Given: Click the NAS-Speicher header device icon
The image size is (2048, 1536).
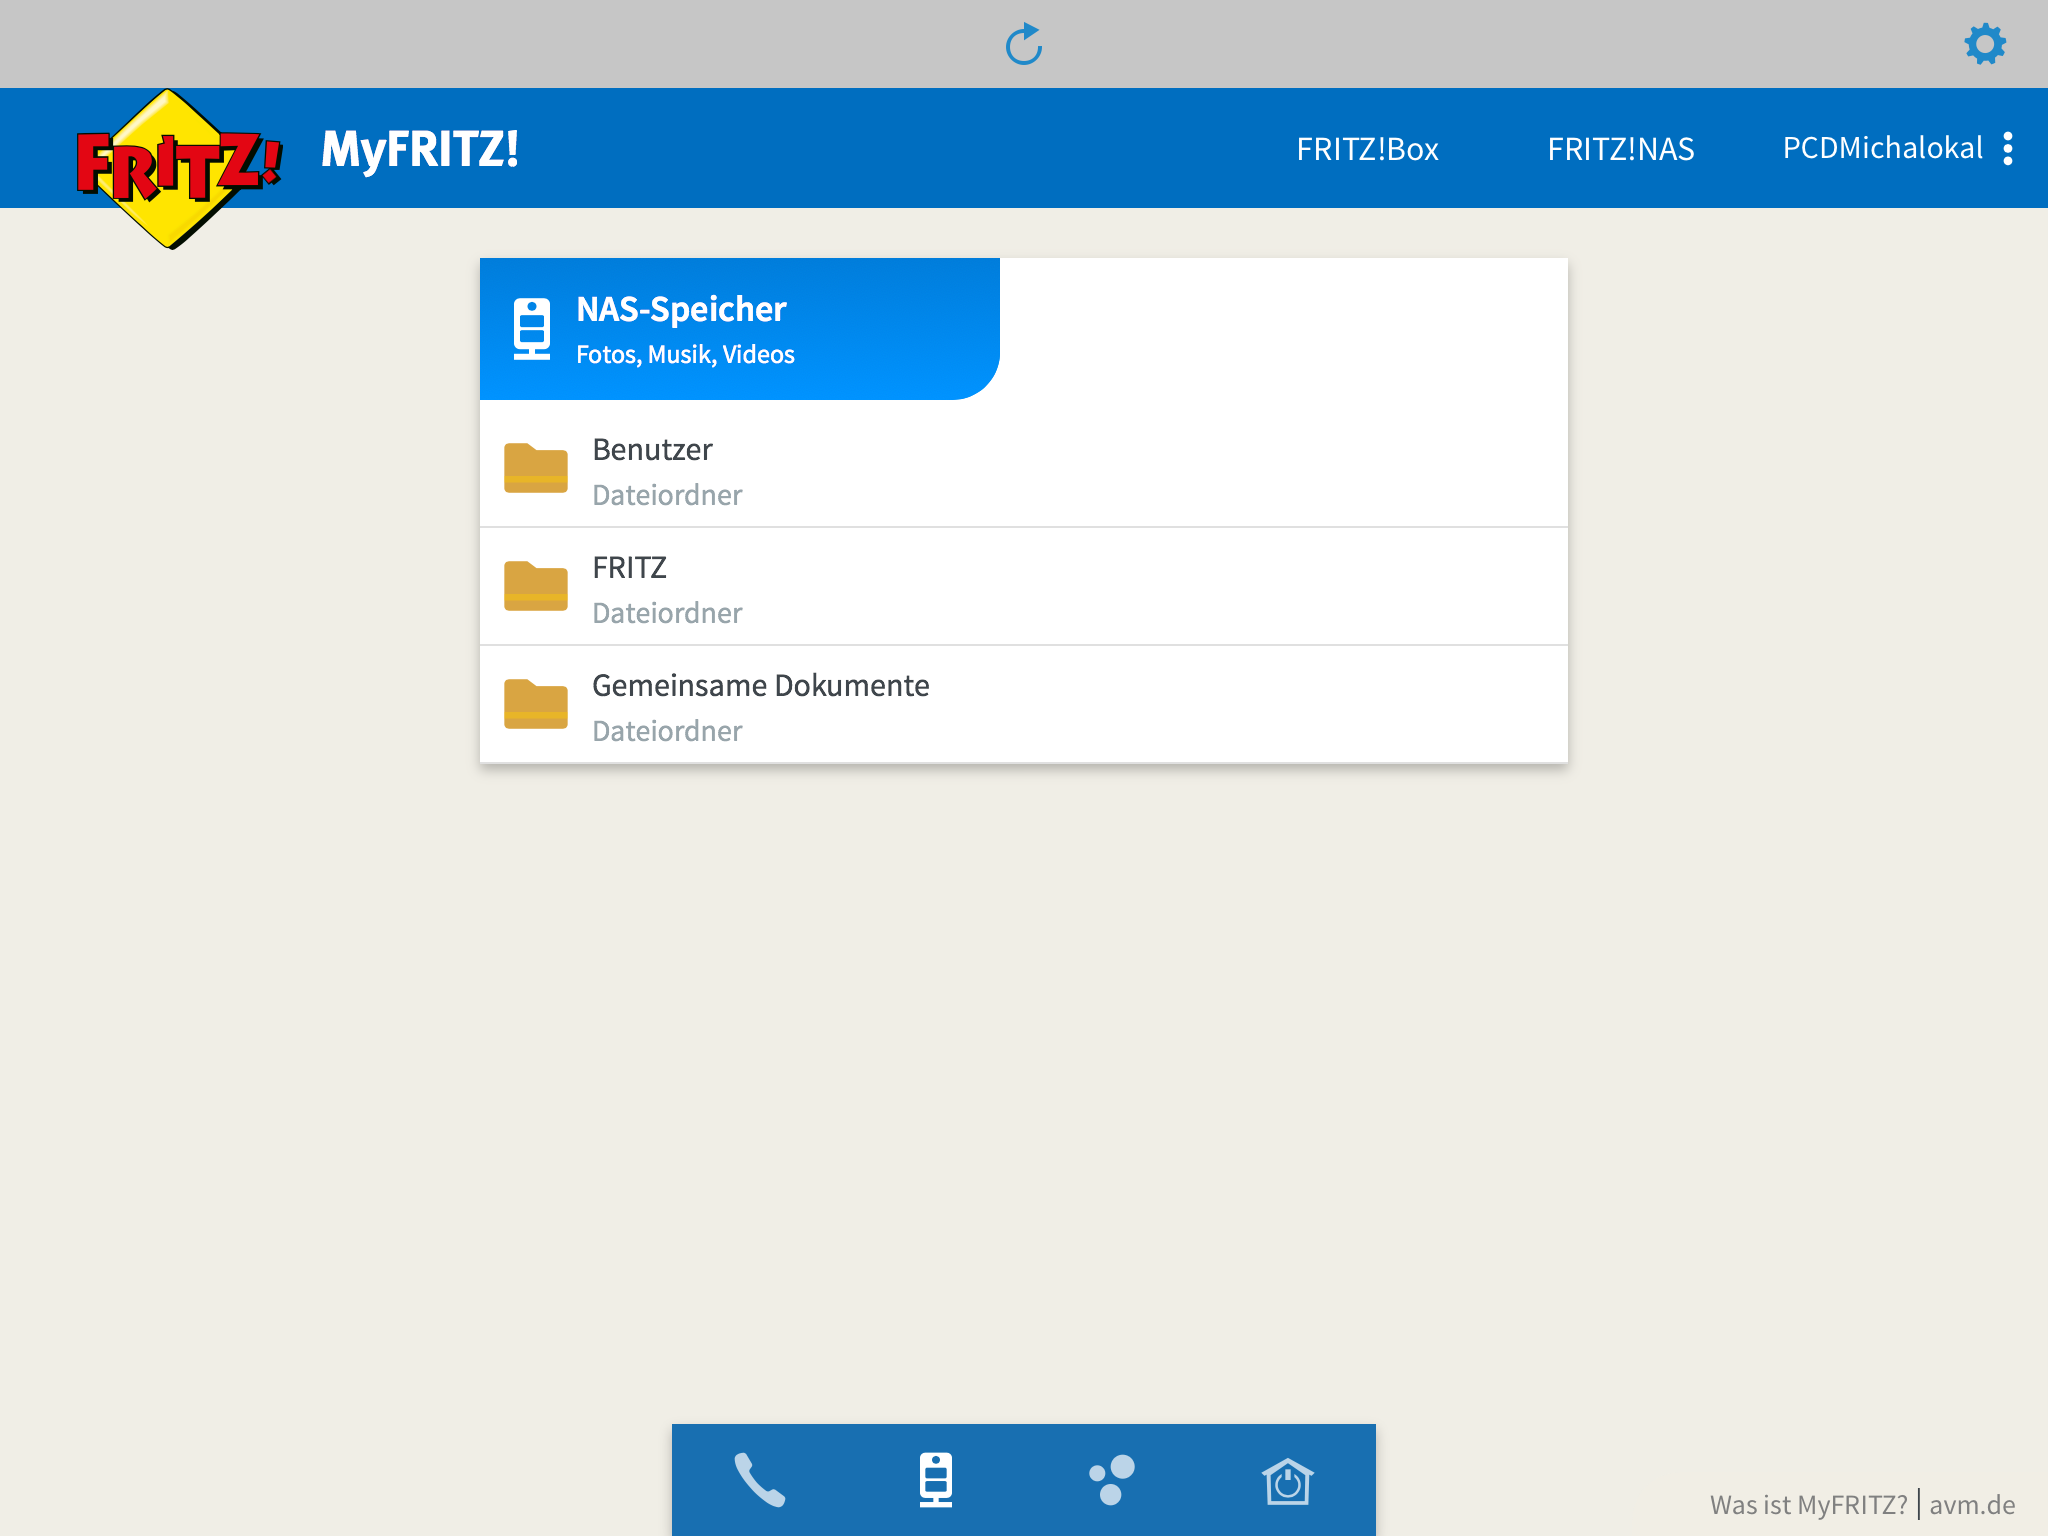Looking at the screenshot, I should tap(532, 328).
